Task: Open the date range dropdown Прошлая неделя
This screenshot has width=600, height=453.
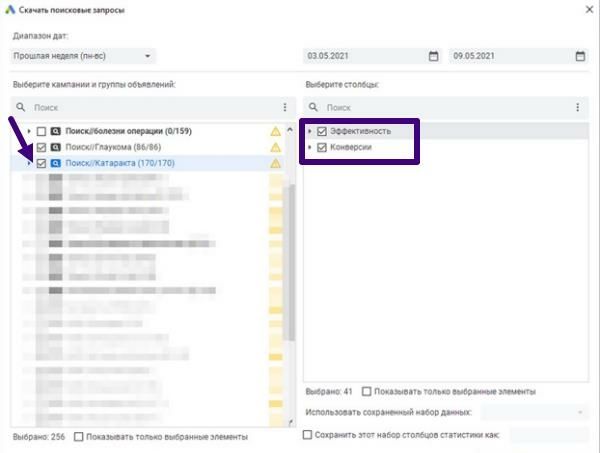Action: [x=82, y=56]
